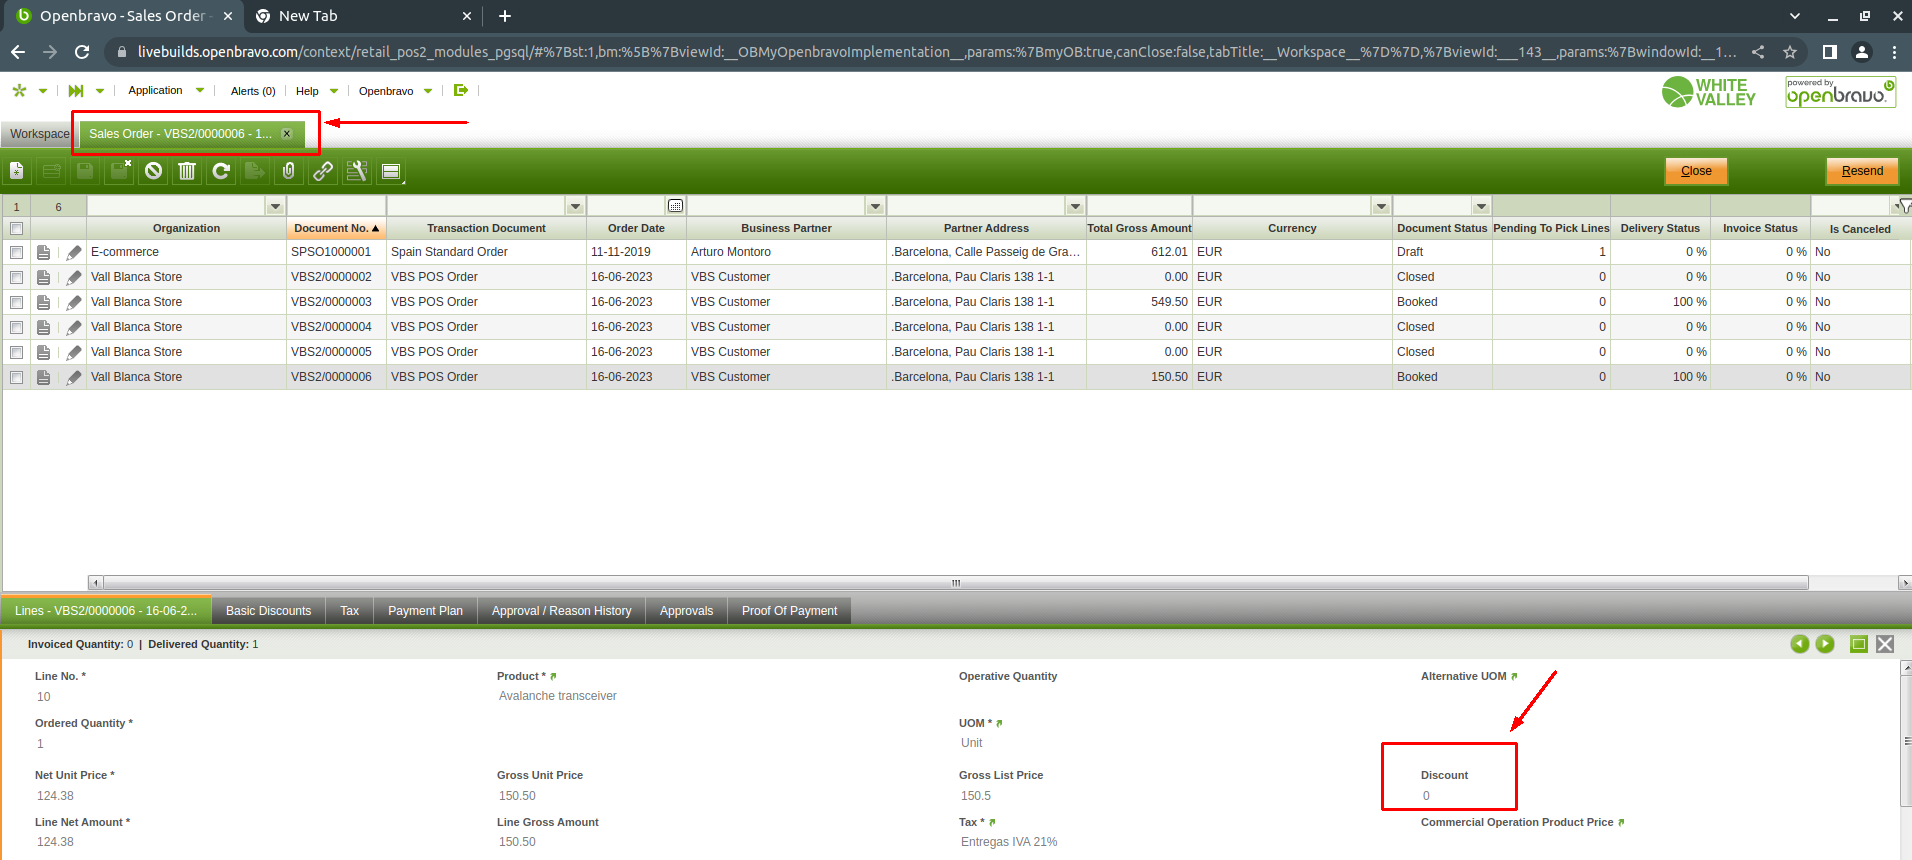Toggle the select-all rows checkbox
Viewport: 1912px width, 860px height.
click(16, 228)
